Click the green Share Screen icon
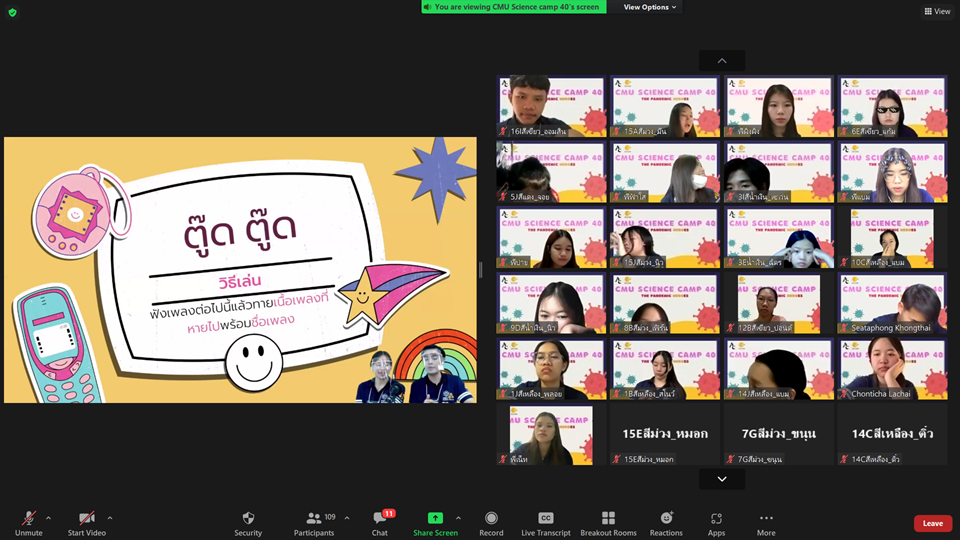 (435, 518)
